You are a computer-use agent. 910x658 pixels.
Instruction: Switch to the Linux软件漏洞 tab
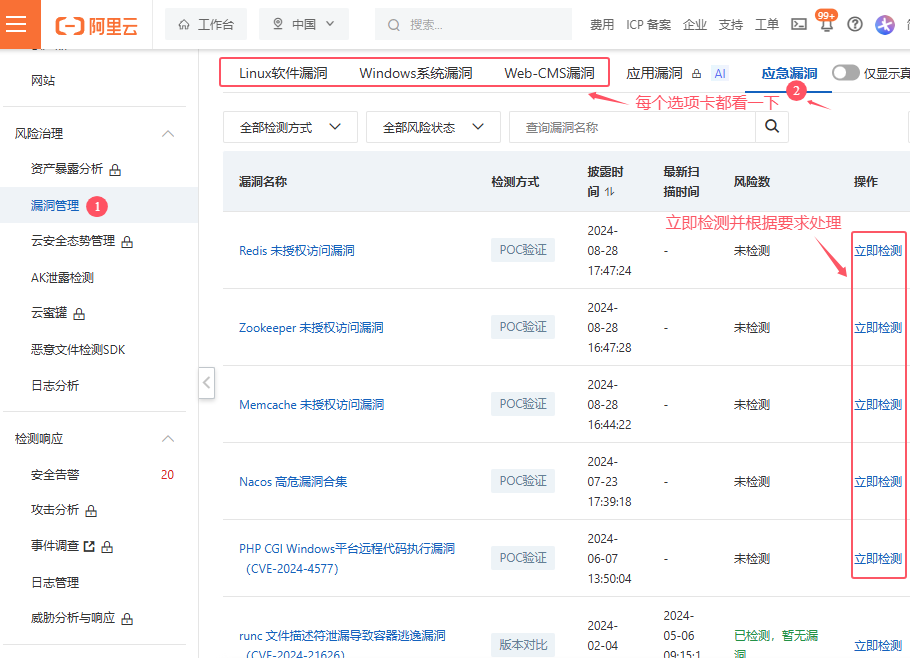click(x=283, y=73)
